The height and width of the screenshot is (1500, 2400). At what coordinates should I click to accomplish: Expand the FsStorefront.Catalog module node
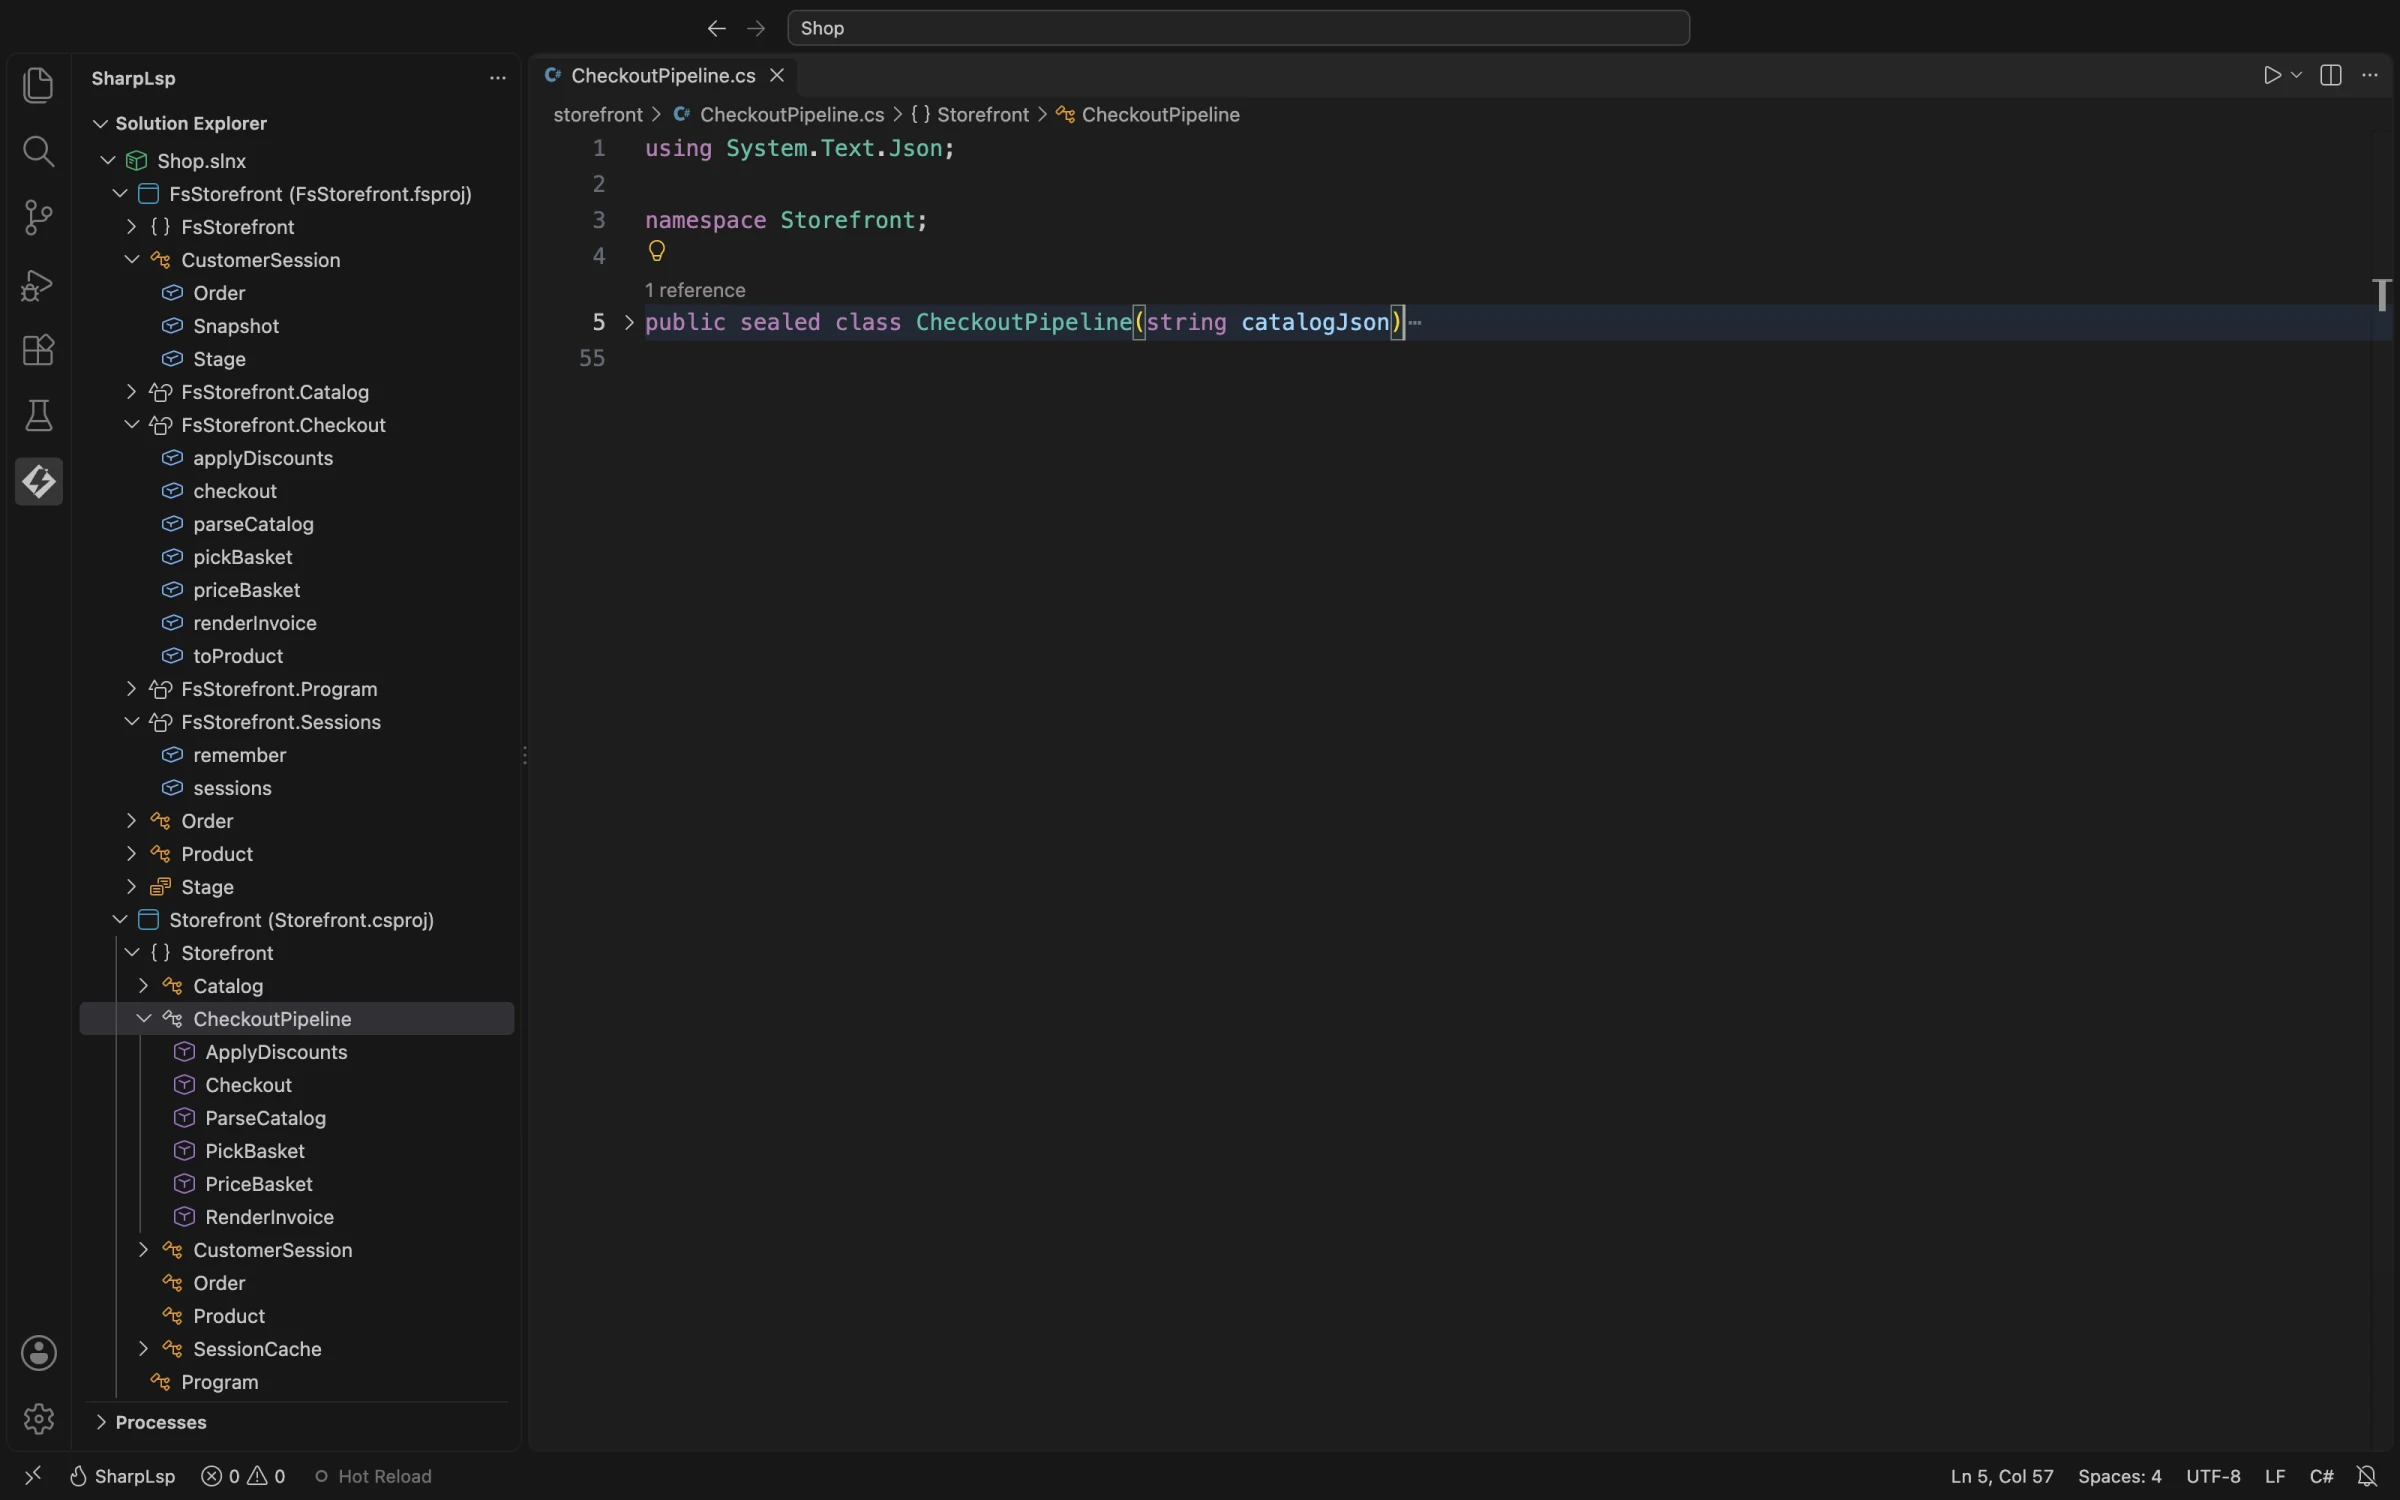coord(131,392)
